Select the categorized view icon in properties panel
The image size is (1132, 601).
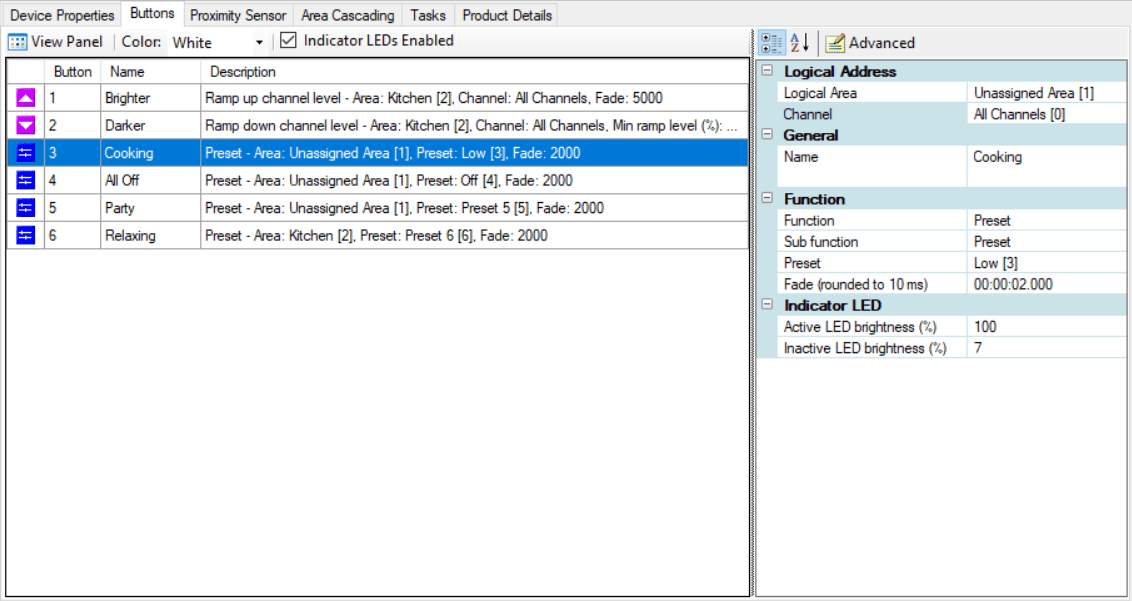[771, 42]
